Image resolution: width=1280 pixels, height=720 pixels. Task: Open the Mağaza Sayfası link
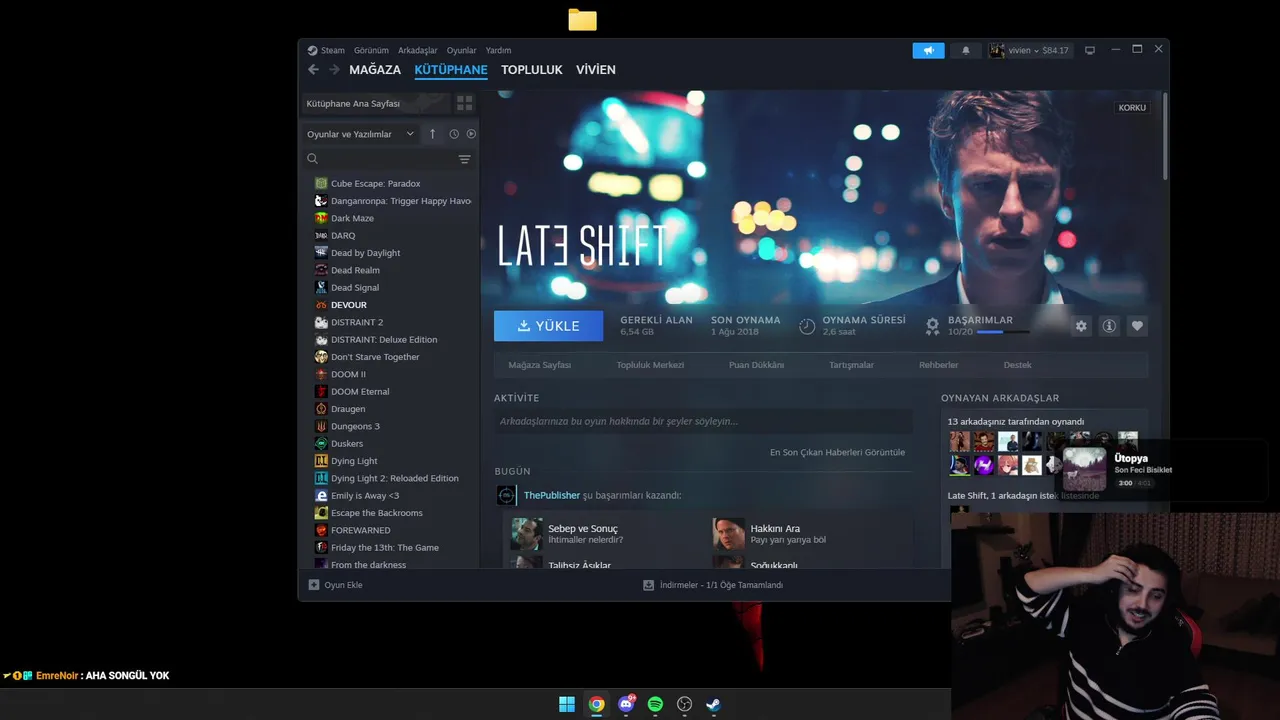[539, 365]
